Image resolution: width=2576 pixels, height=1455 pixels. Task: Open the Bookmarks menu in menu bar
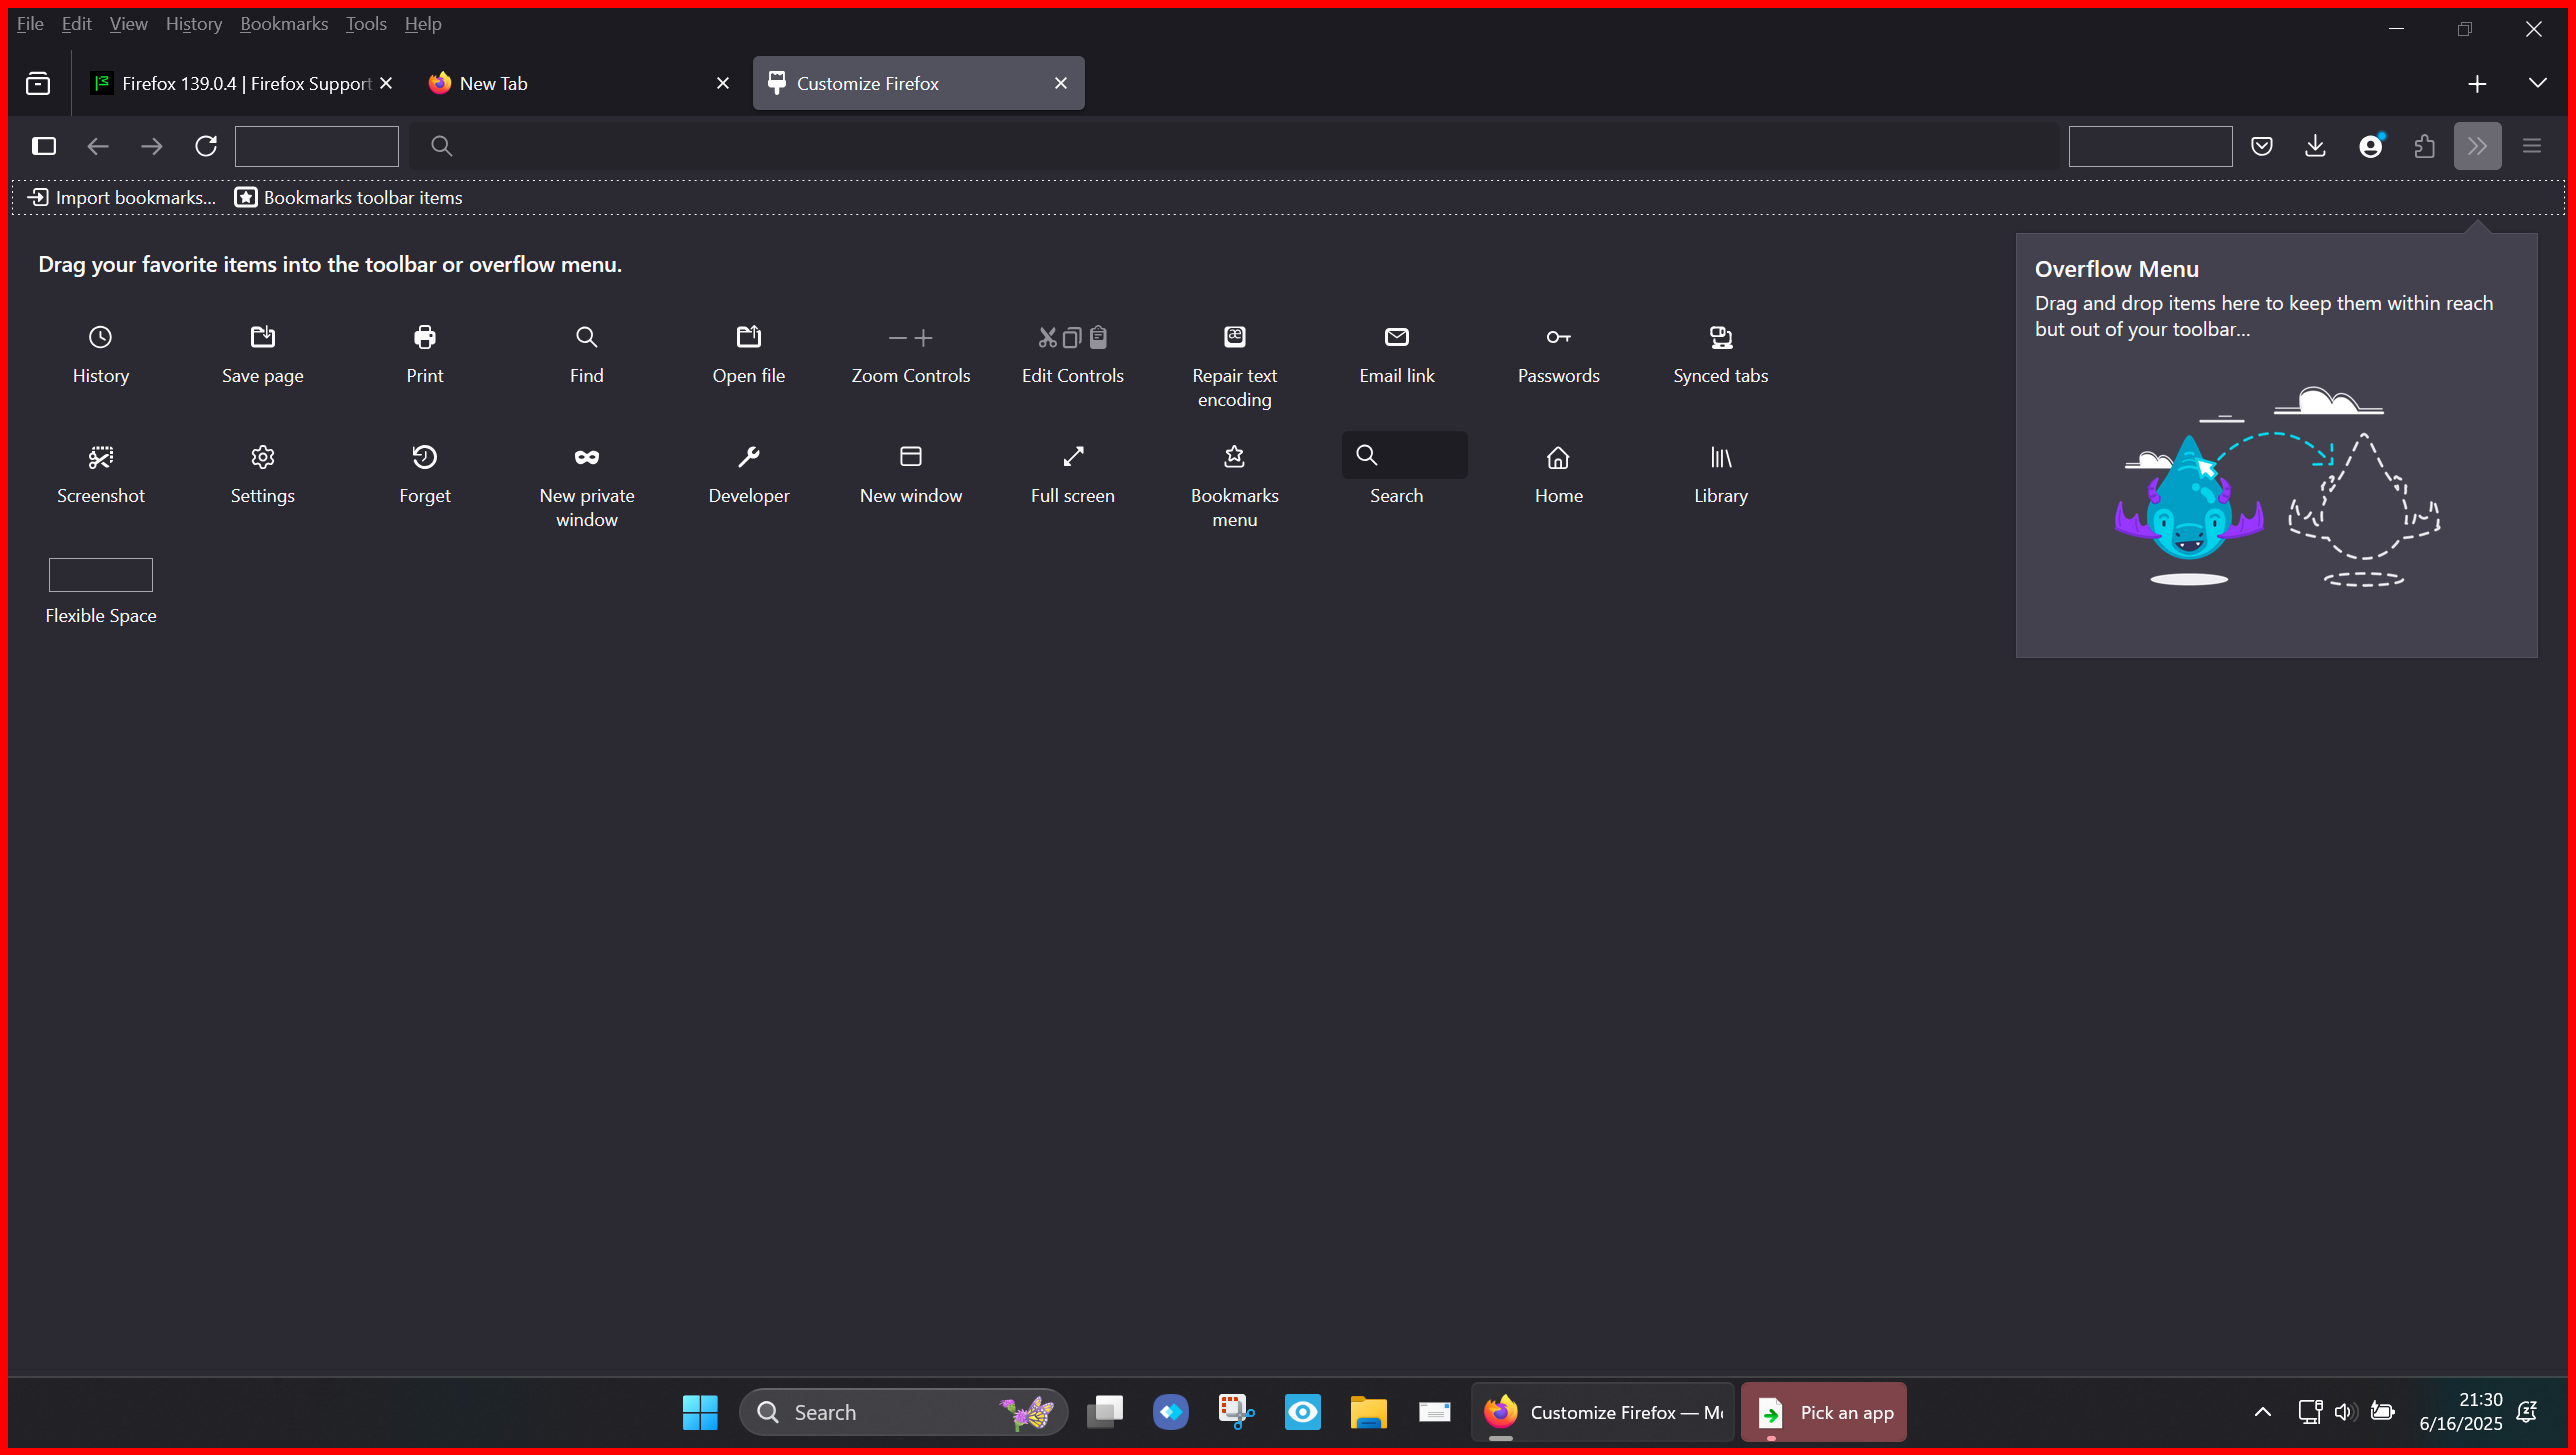coord(283,23)
